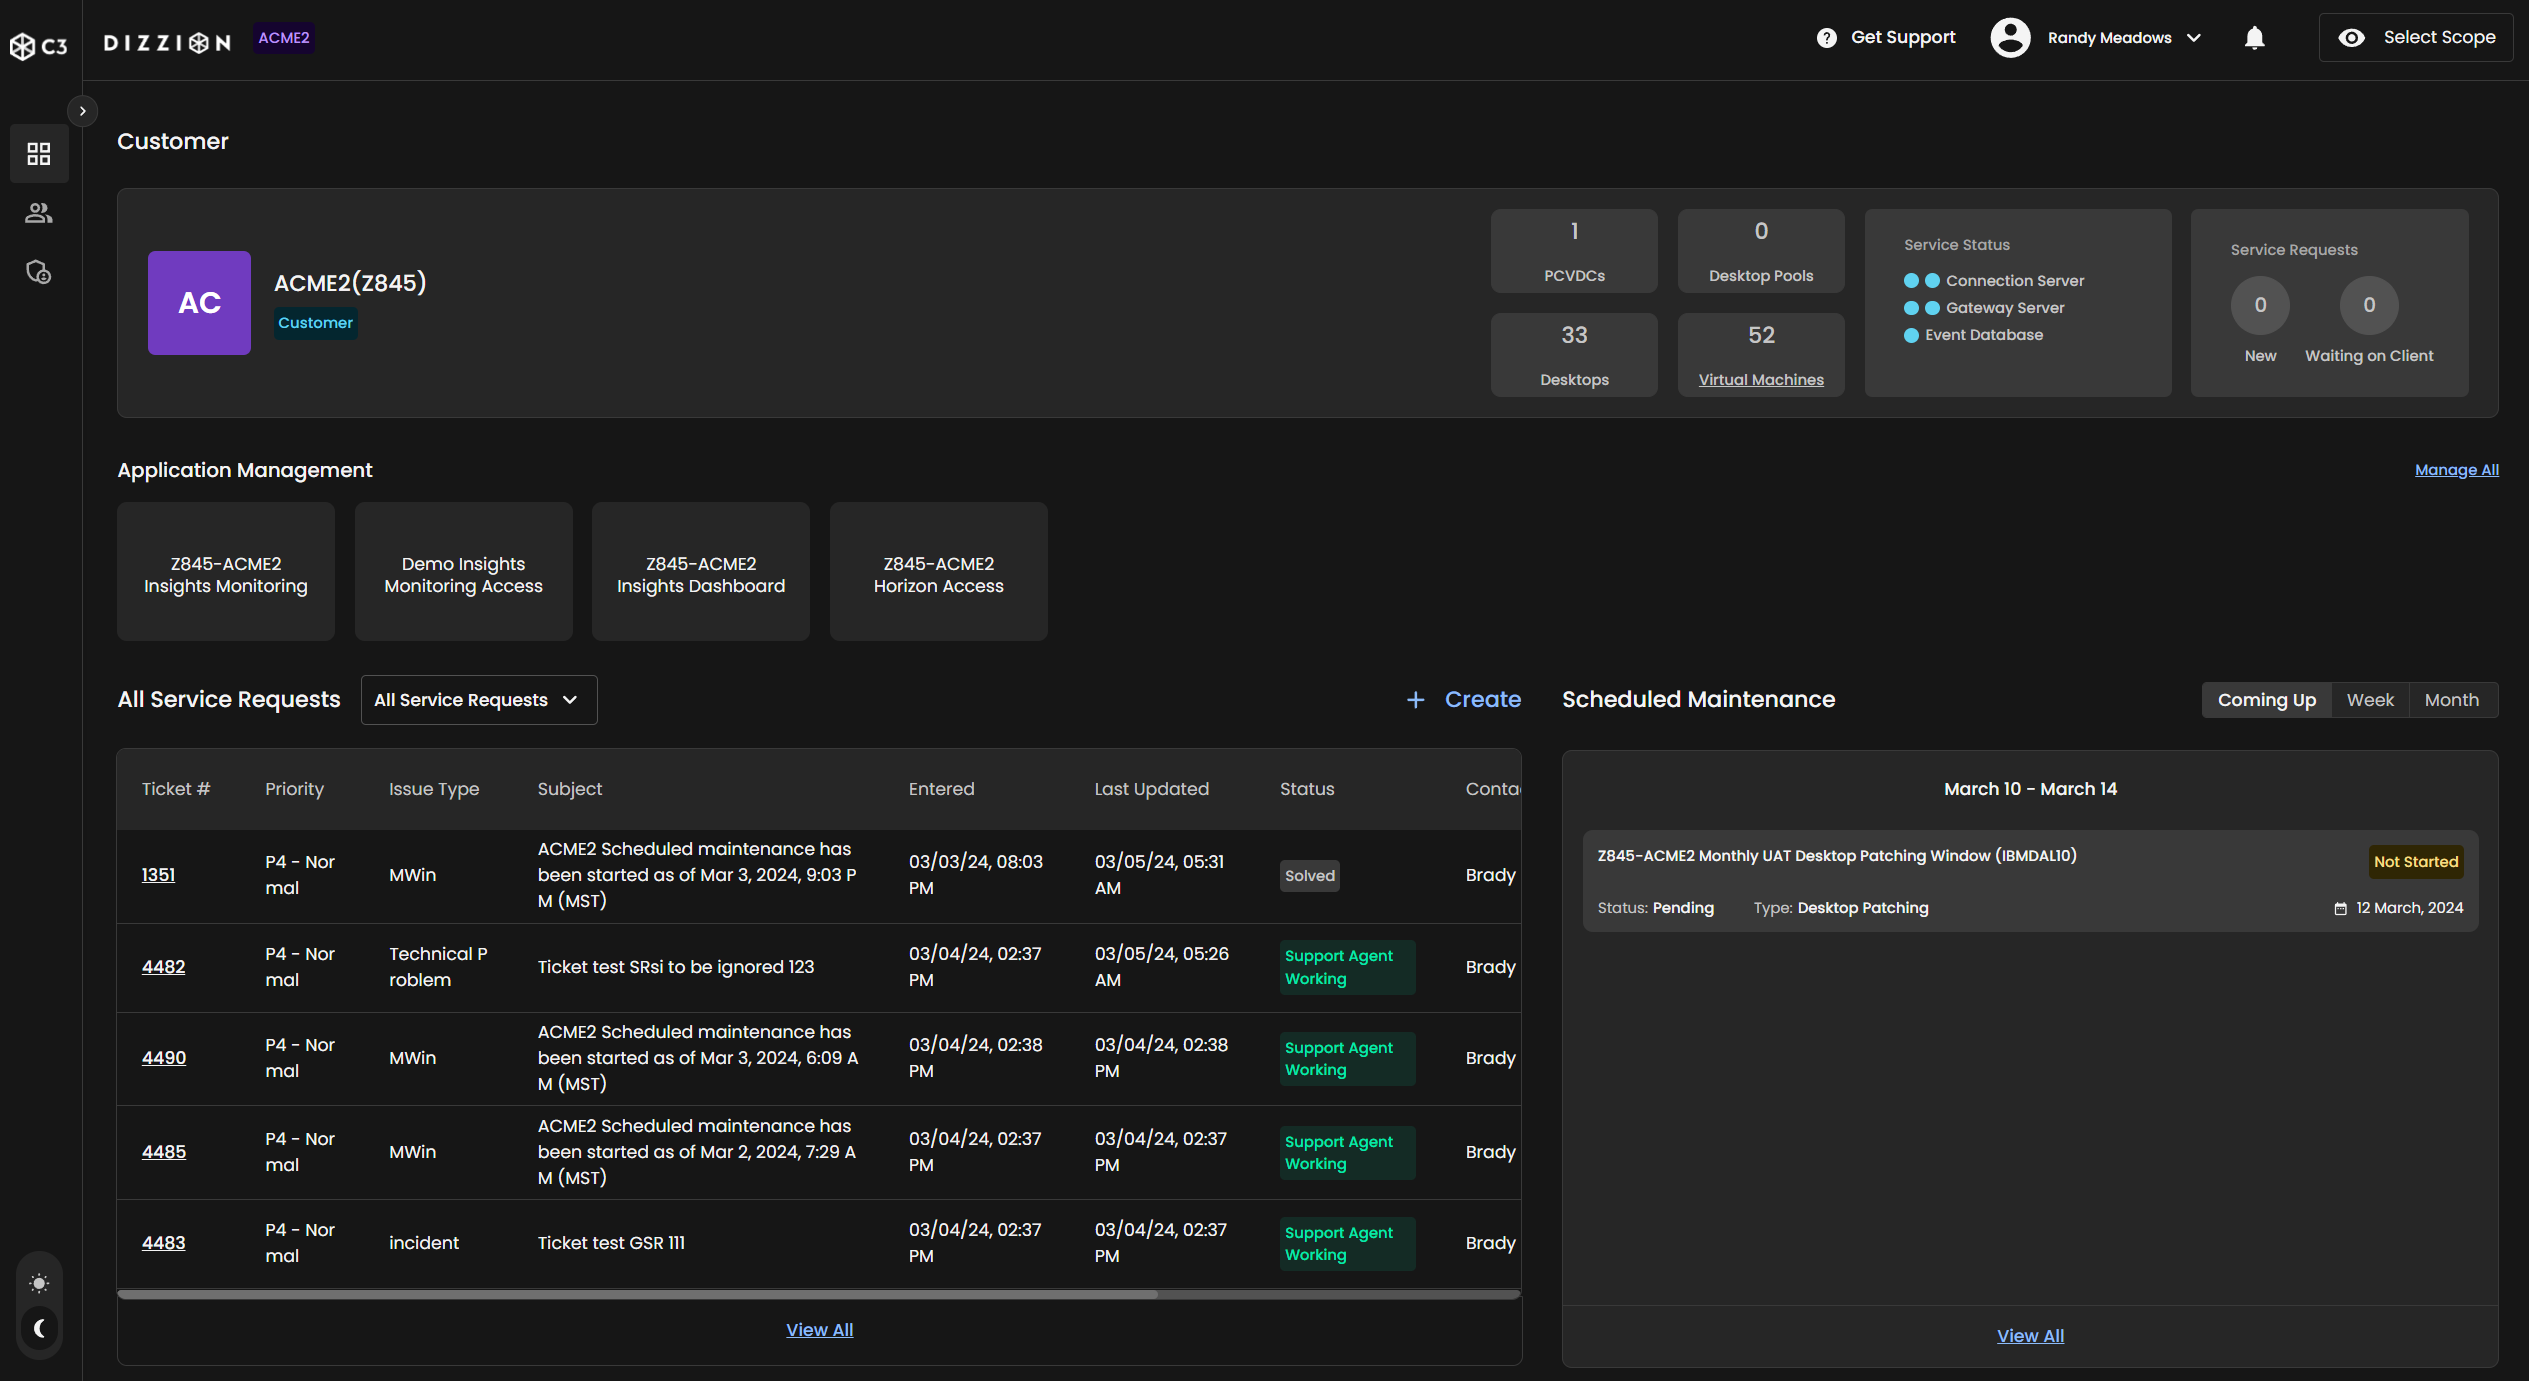Expand the sidebar with chevron arrow
Image resolution: width=2529 pixels, height=1381 pixels.
(x=82, y=111)
